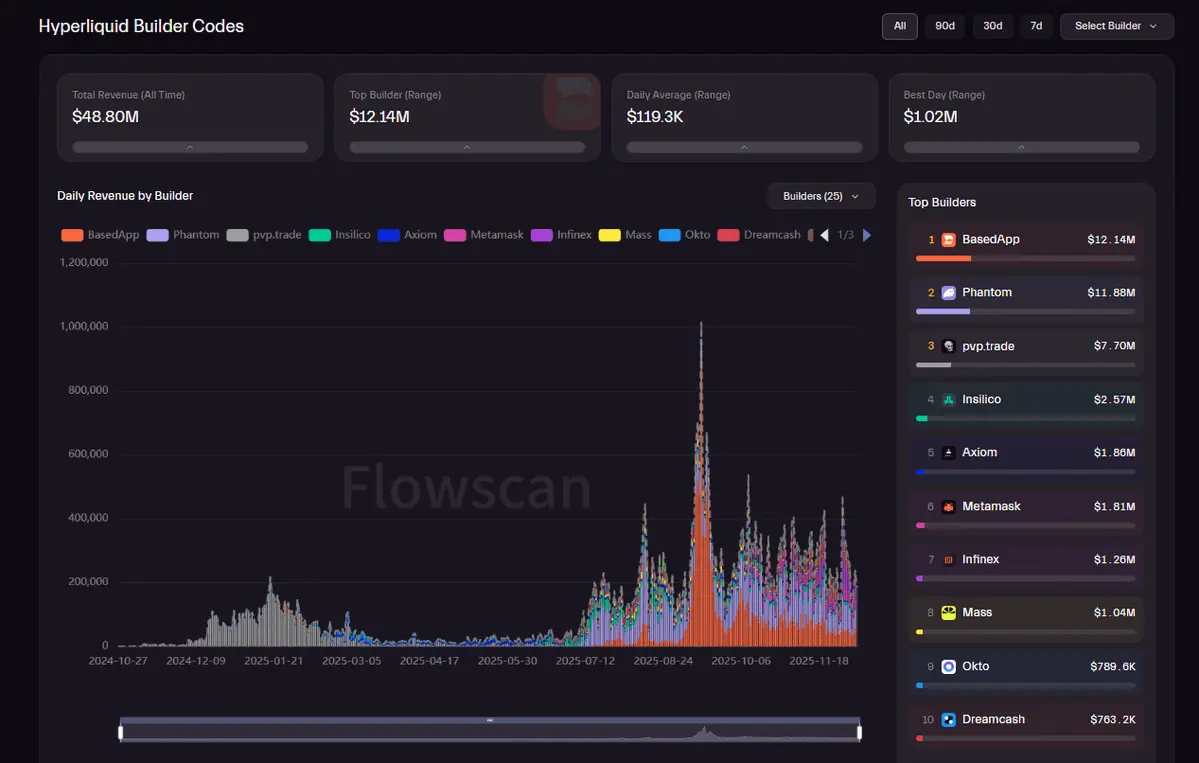Click the Top Builder card logo thumbnail

point(572,101)
